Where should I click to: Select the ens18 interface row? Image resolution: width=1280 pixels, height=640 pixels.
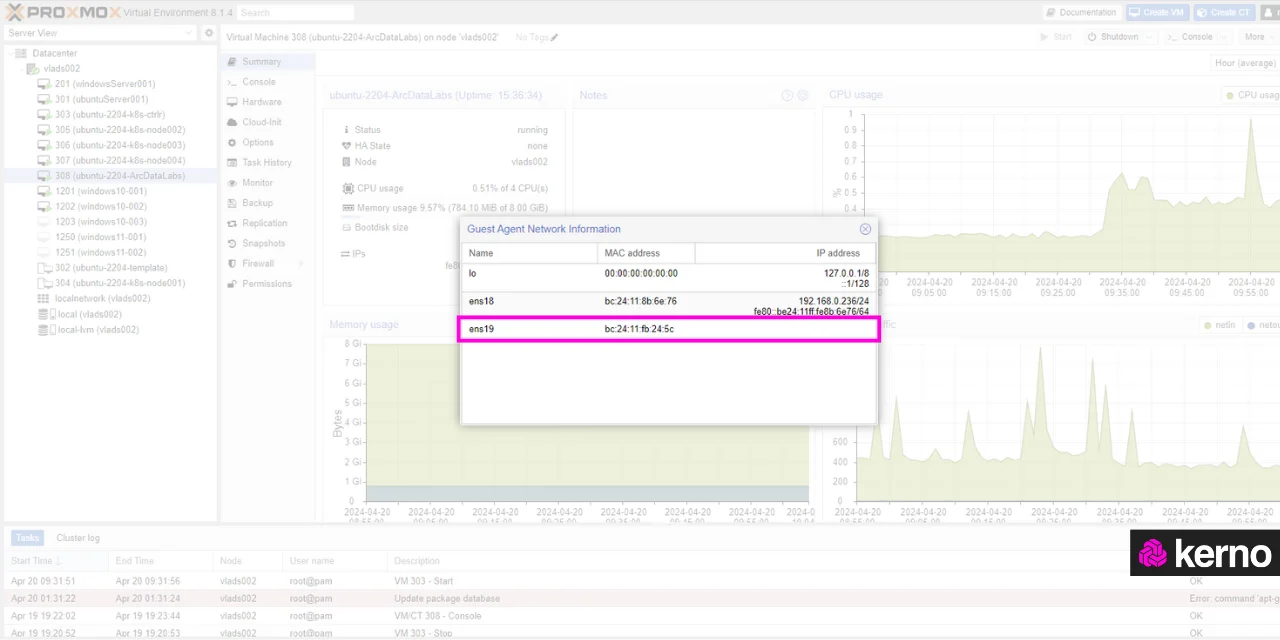tap(668, 305)
